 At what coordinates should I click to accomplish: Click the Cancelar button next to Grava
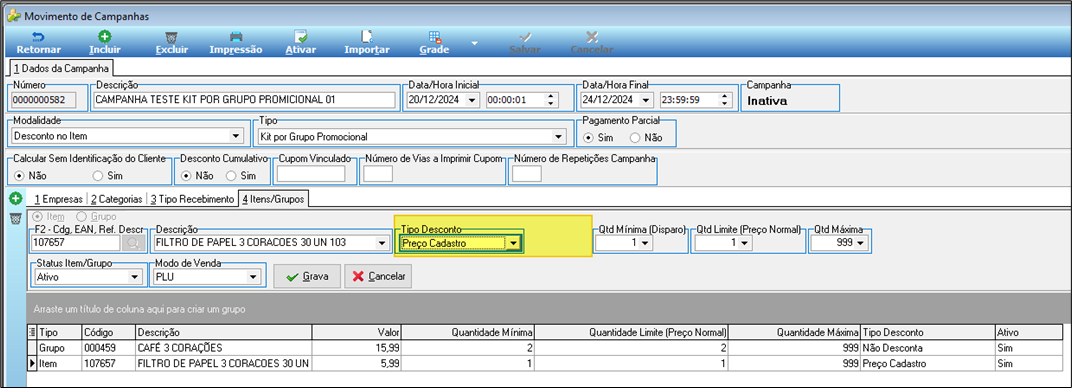(x=378, y=277)
